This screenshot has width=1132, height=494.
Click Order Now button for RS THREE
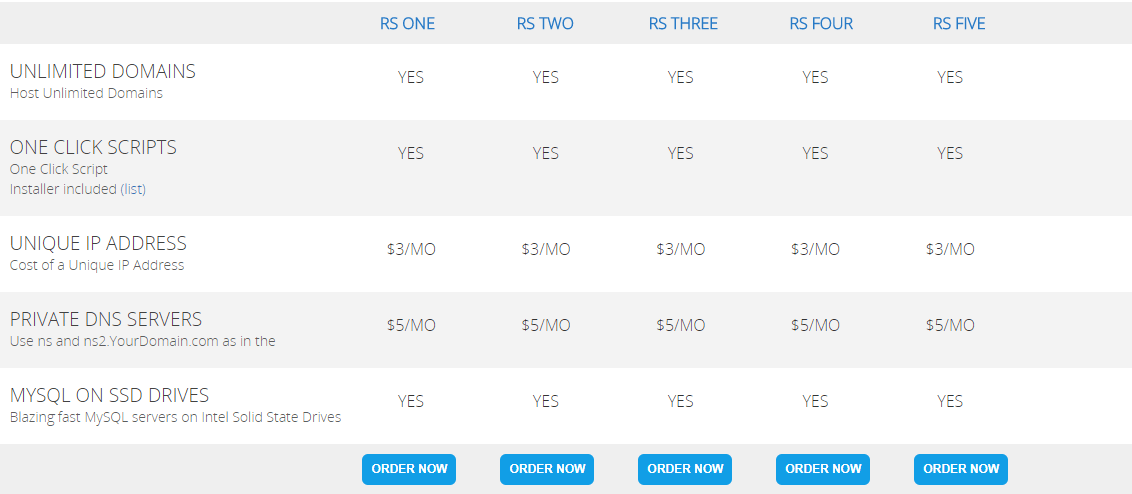click(685, 469)
